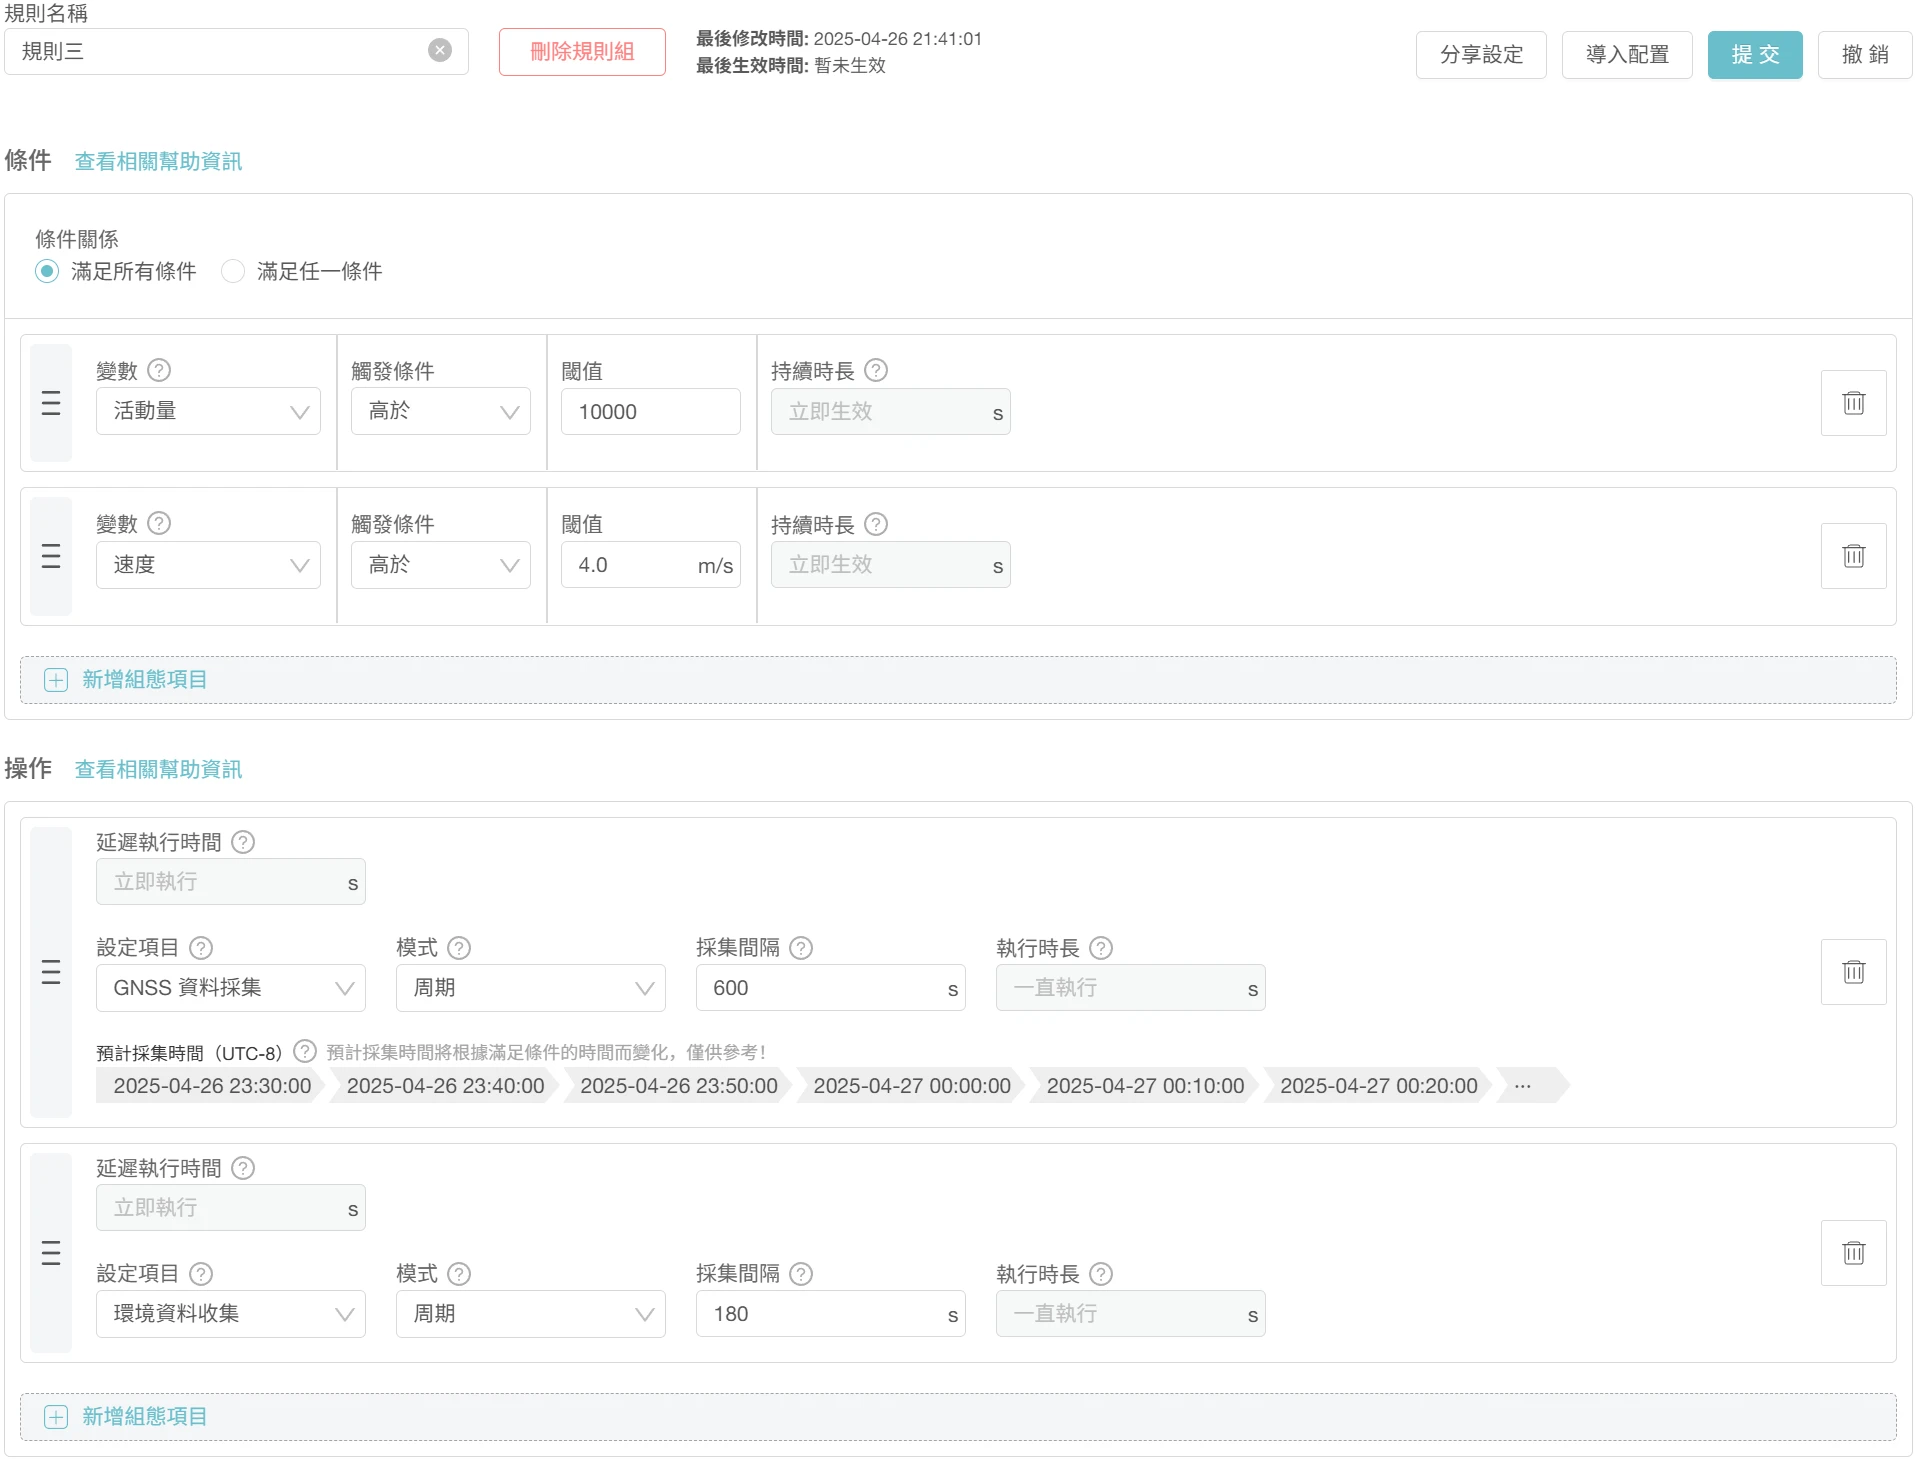Image resolution: width=1915 pixels, height=1459 pixels.
Task: Expand the GNSS 資料採集 setting dropdown
Action: [x=231, y=988]
